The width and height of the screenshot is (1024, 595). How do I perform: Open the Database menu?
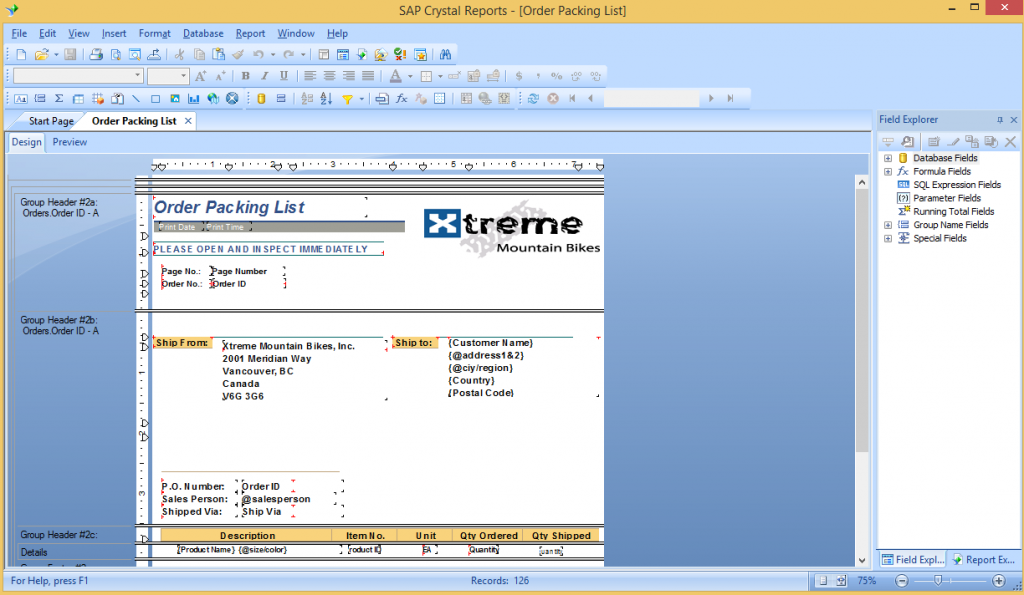pyautogui.click(x=203, y=33)
